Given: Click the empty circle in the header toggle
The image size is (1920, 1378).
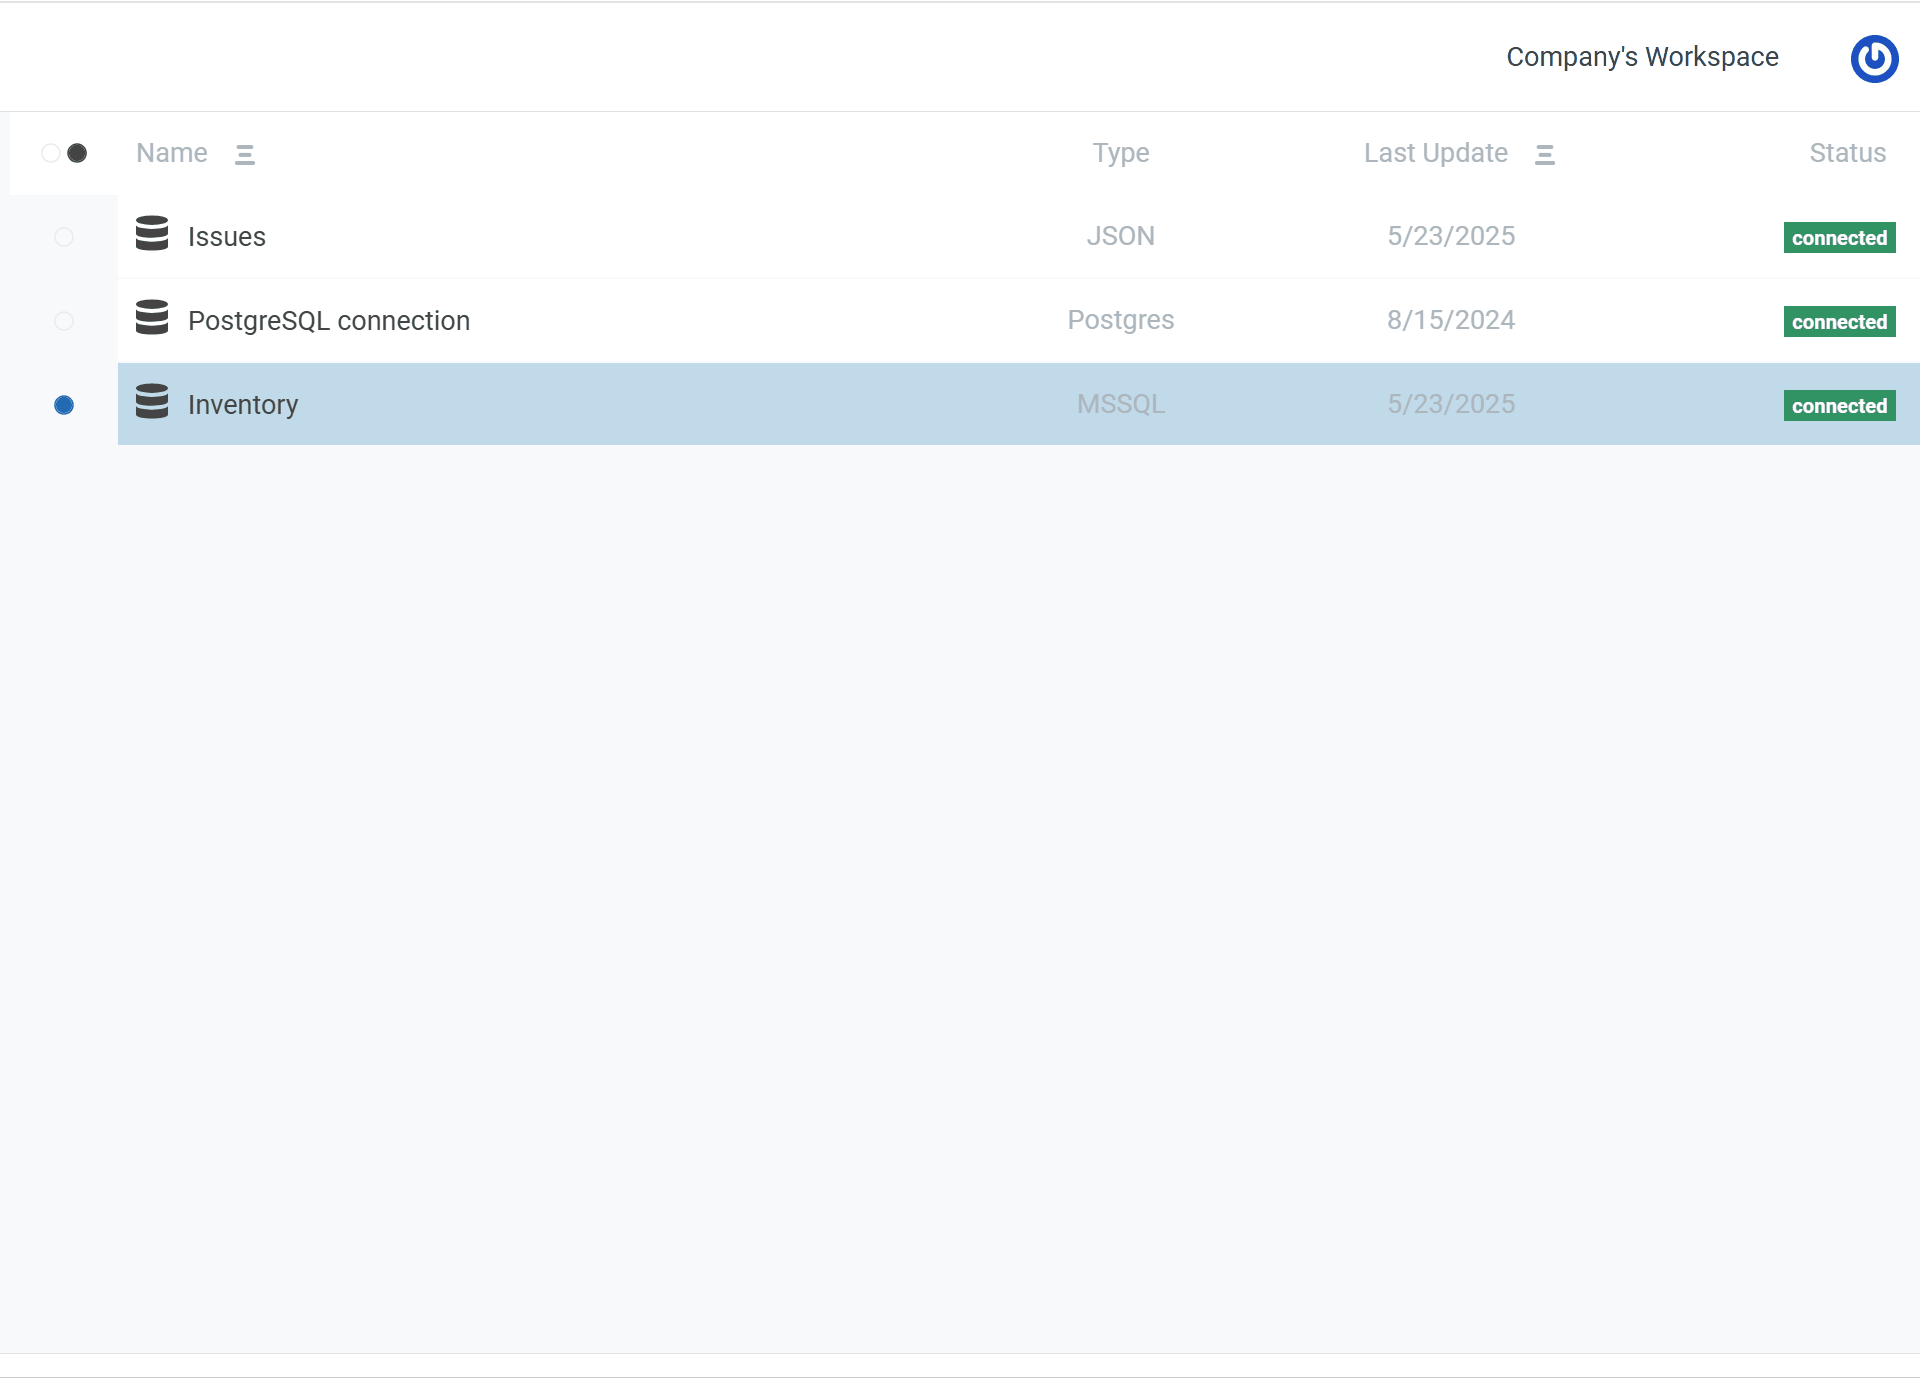Looking at the screenshot, I should click(50, 153).
